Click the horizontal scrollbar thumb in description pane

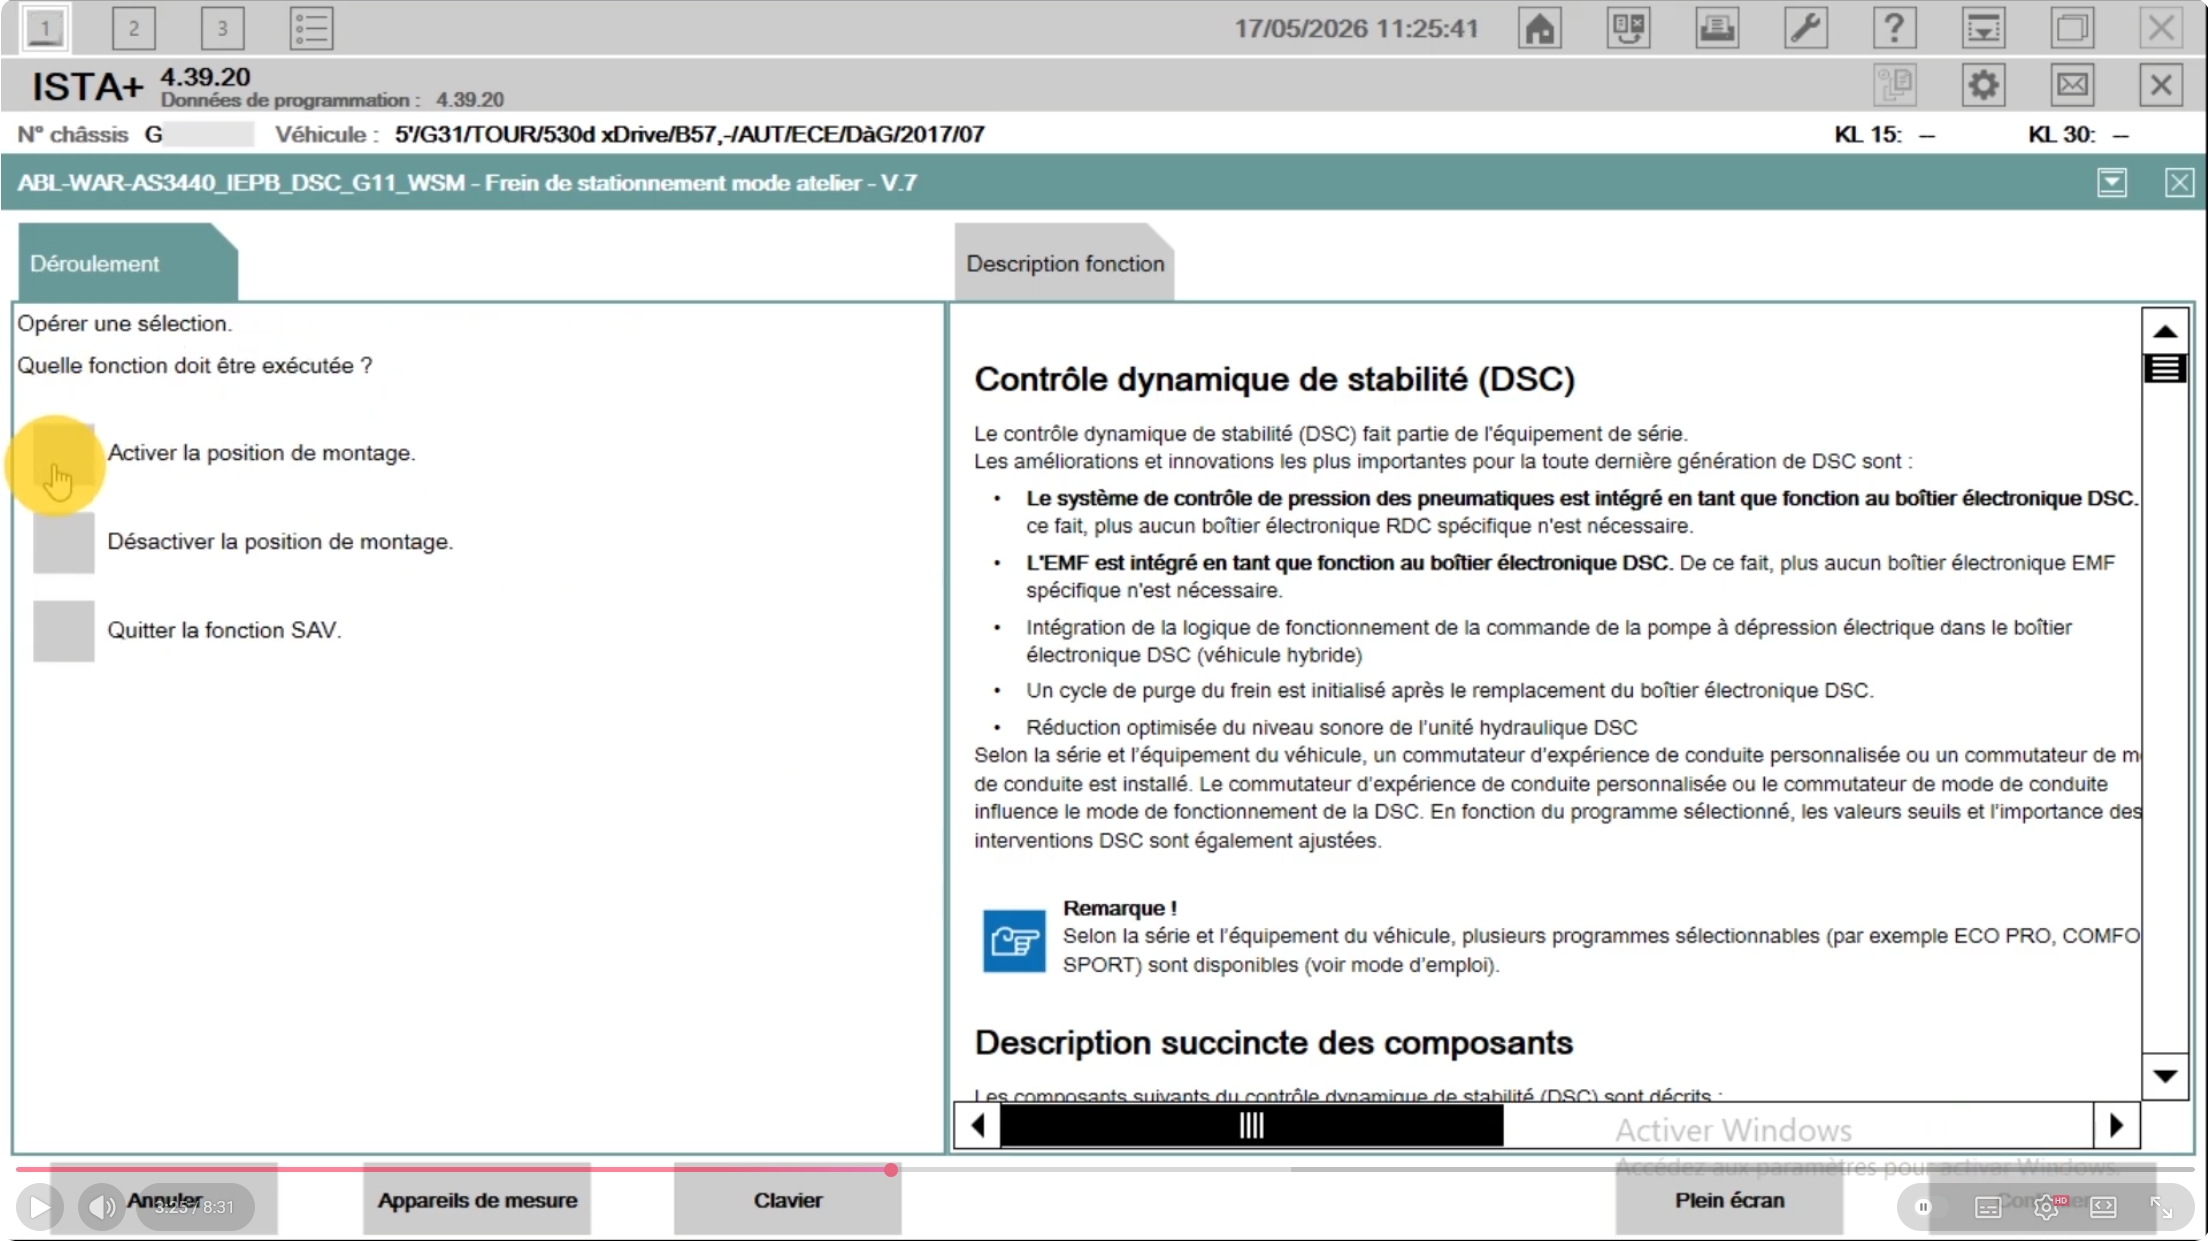[1251, 1126]
